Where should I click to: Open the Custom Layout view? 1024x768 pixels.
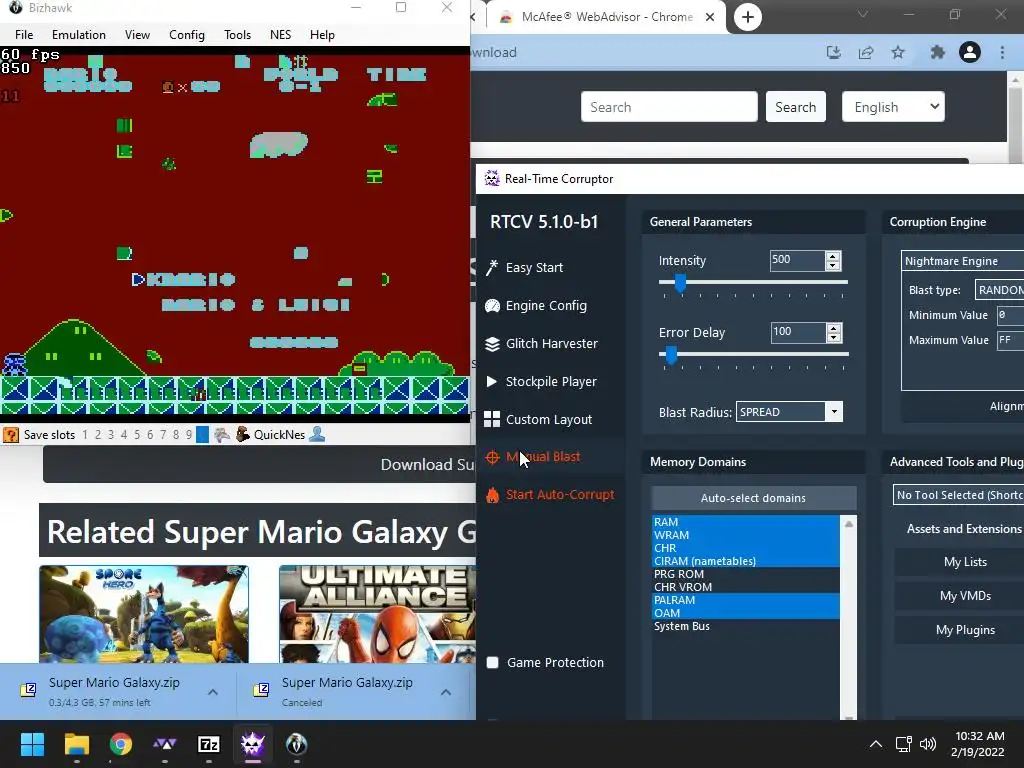point(538,419)
